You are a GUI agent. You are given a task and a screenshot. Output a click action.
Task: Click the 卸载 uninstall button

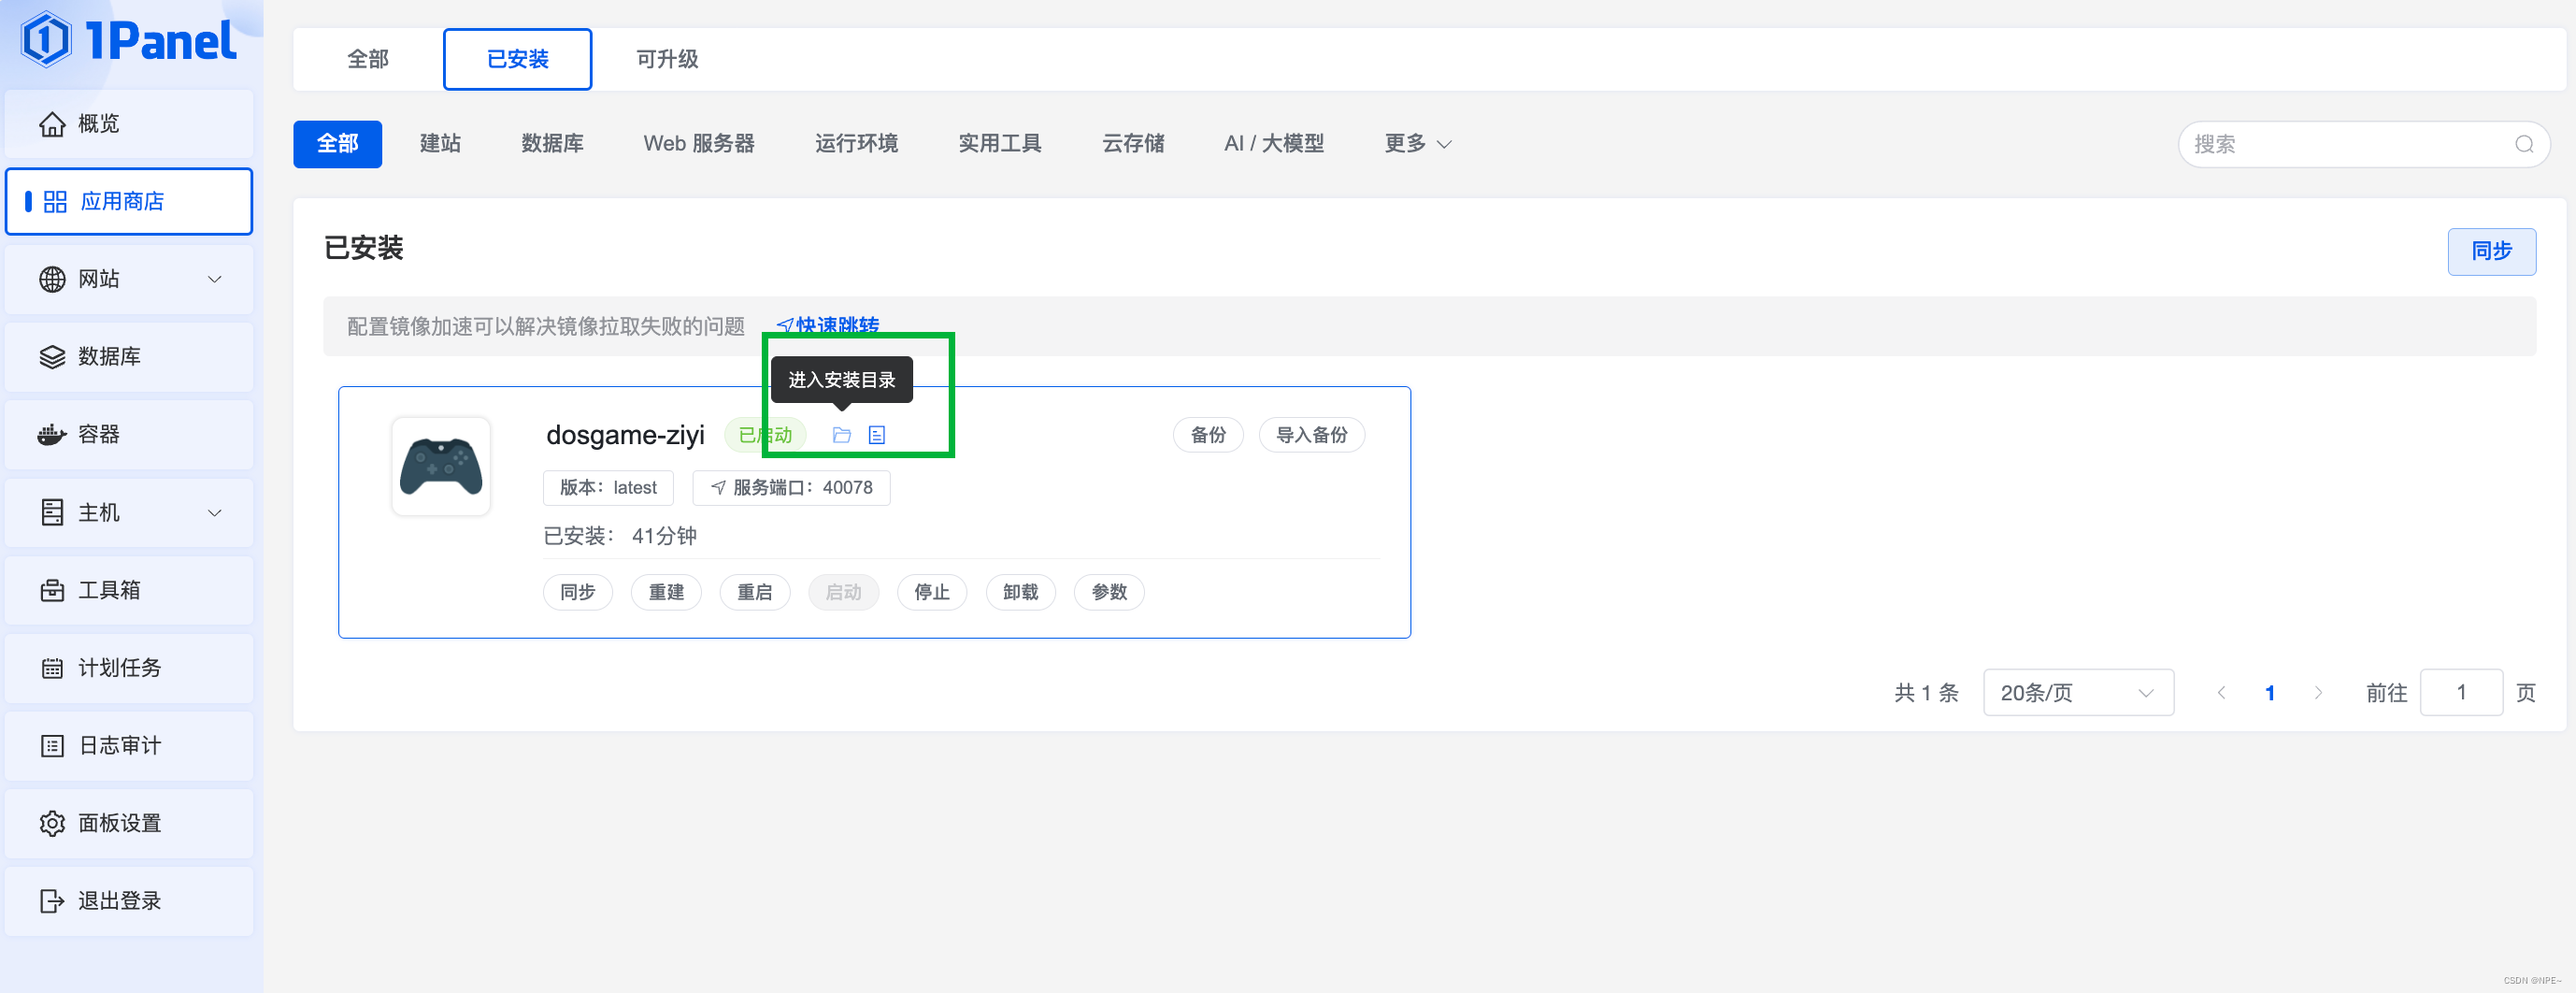click(1021, 592)
